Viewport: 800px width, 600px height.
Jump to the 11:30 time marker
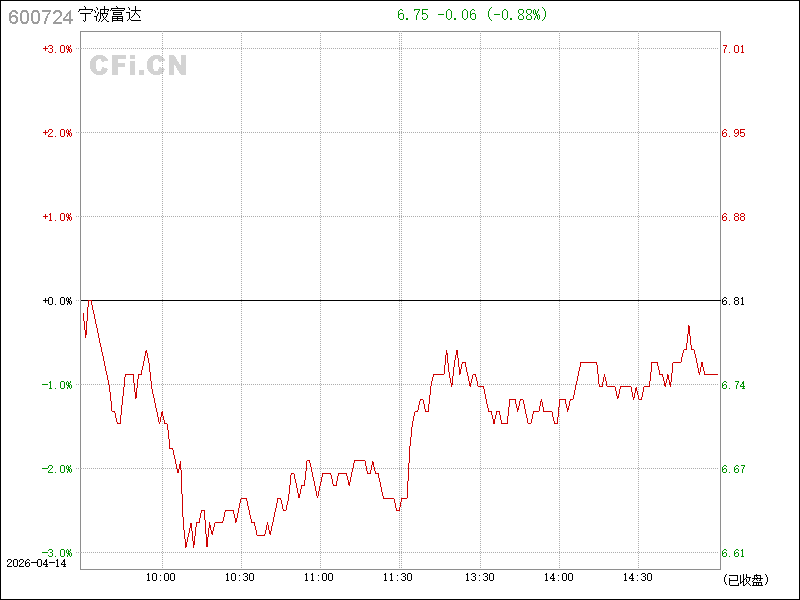(399, 578)
